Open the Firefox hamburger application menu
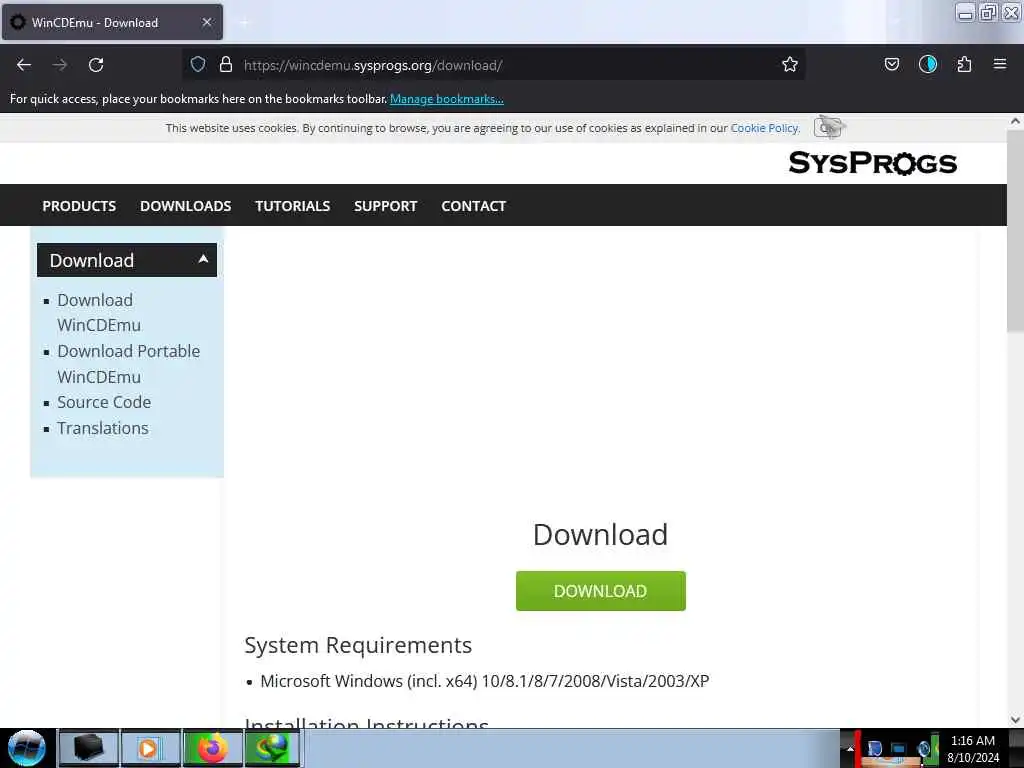The width and height of the screenshot is (1024, 768). (1000, 64)
